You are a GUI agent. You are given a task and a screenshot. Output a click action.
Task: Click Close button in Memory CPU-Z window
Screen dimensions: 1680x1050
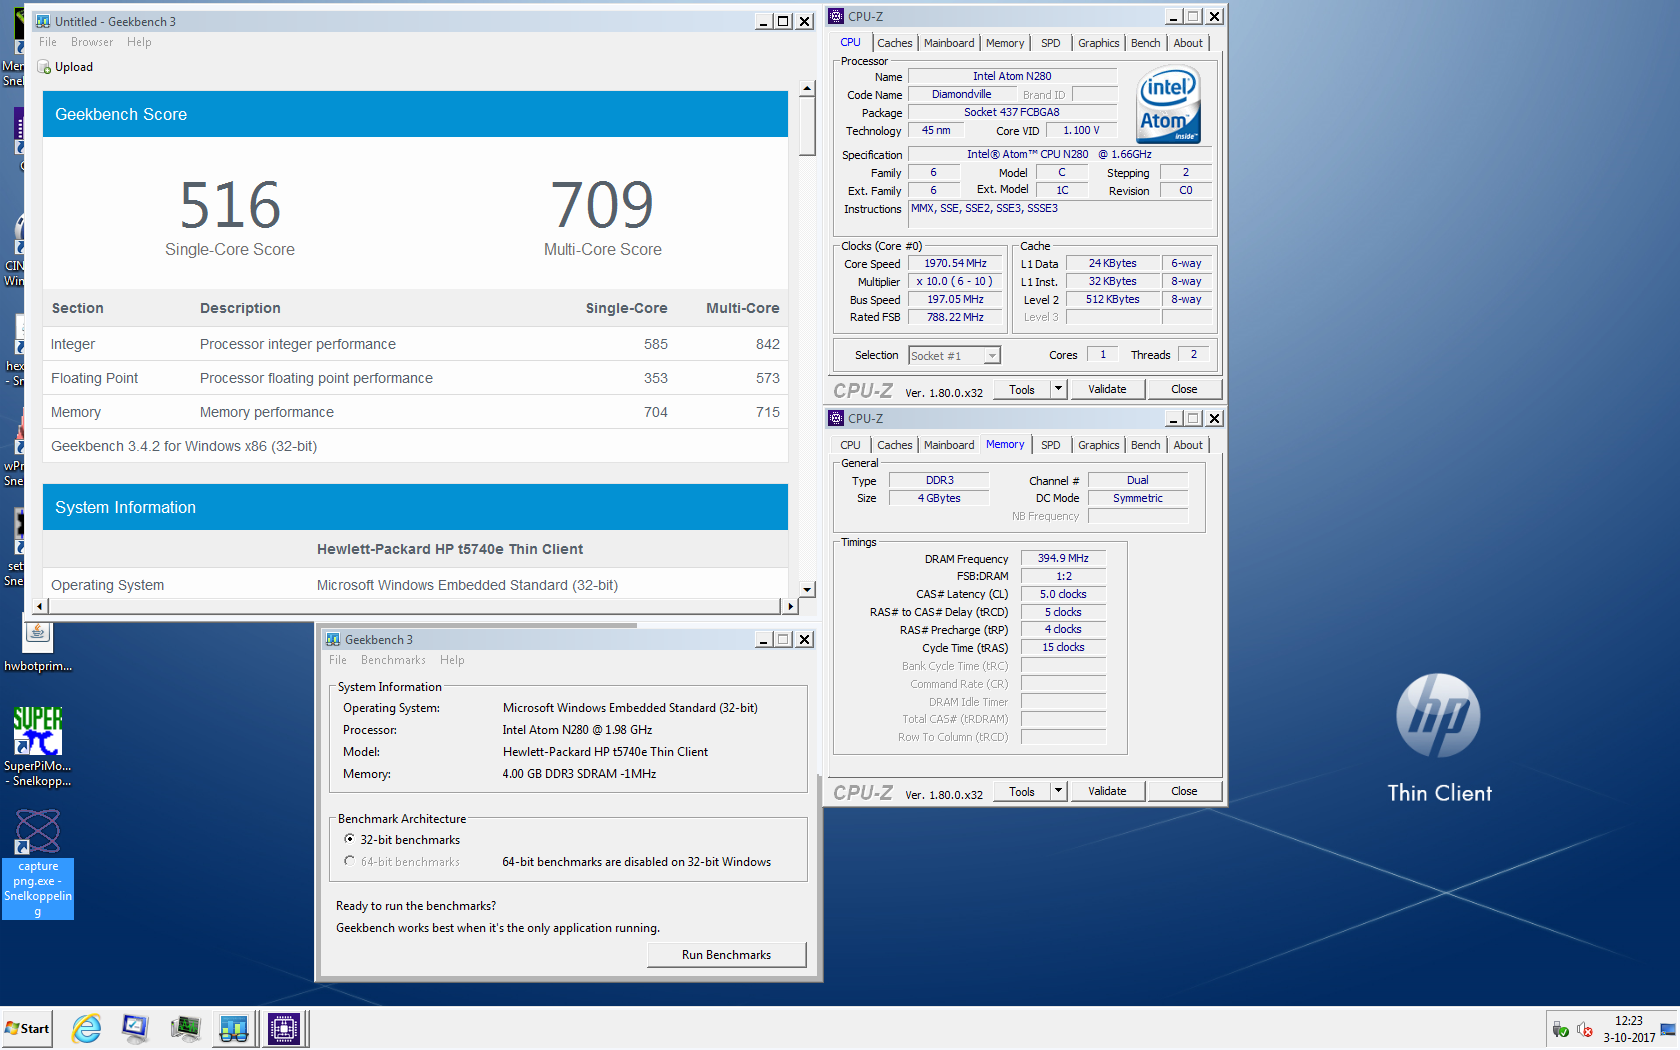[1184, 791]
